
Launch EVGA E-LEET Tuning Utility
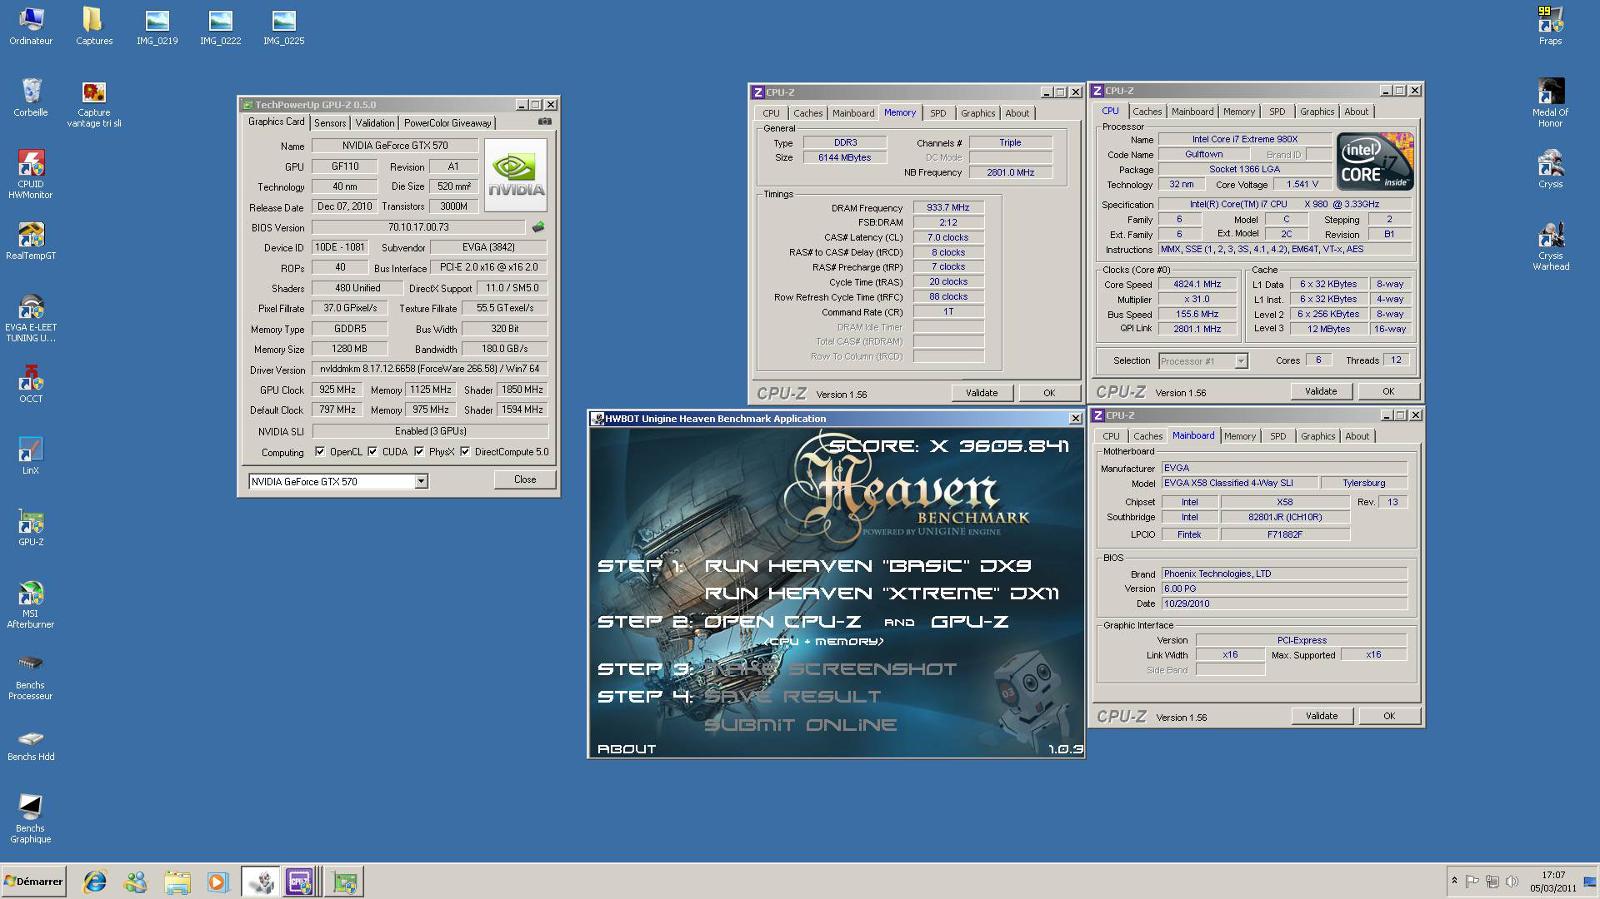point(31,318)
